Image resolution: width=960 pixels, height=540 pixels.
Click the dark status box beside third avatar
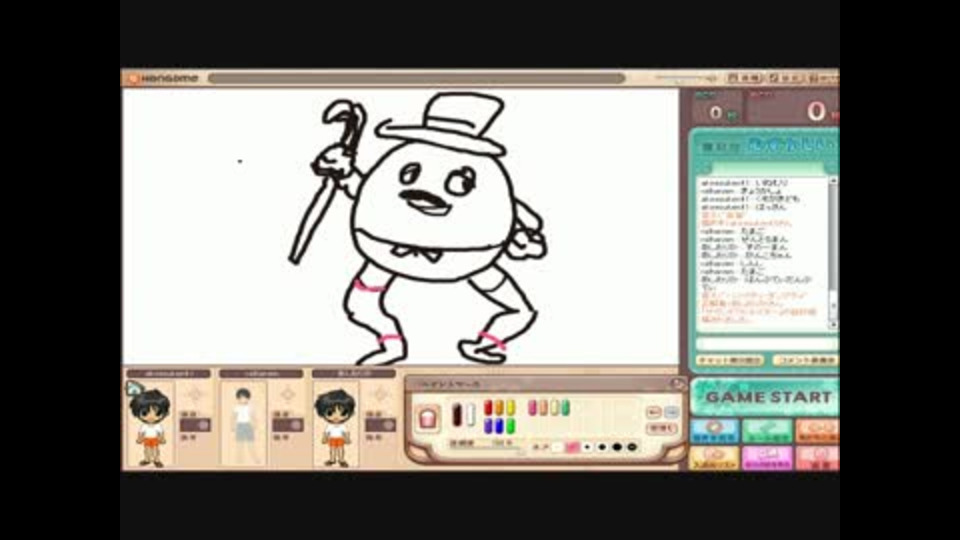coord(380,425)
